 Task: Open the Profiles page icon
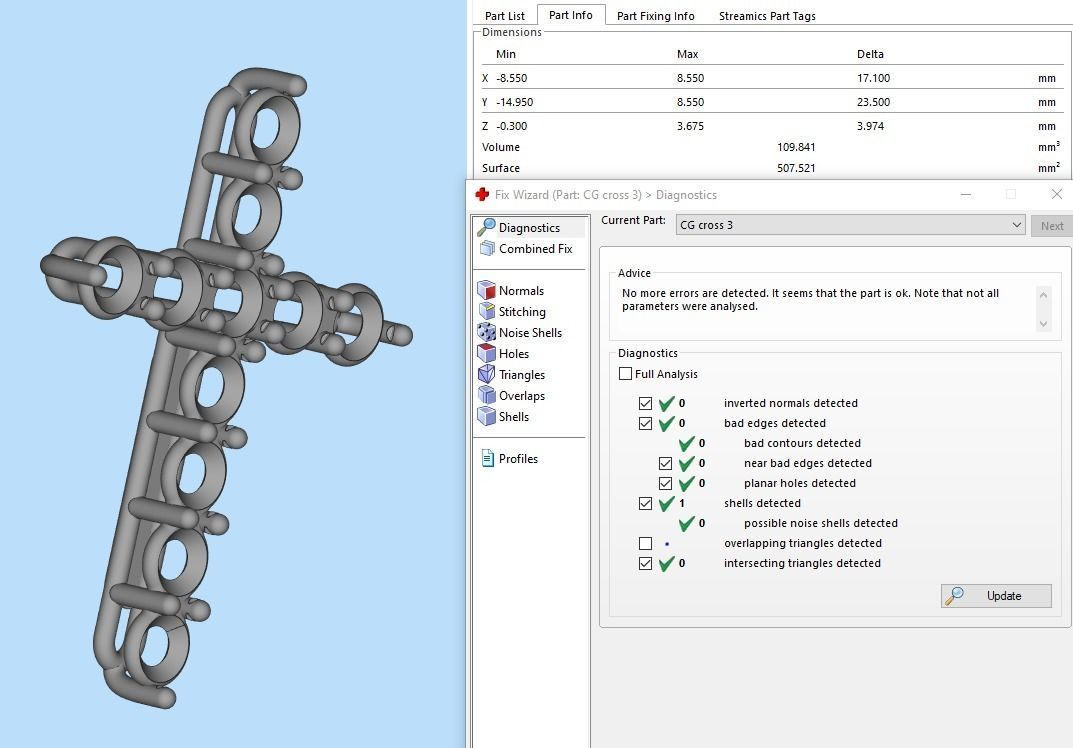[x=487, y=459]
